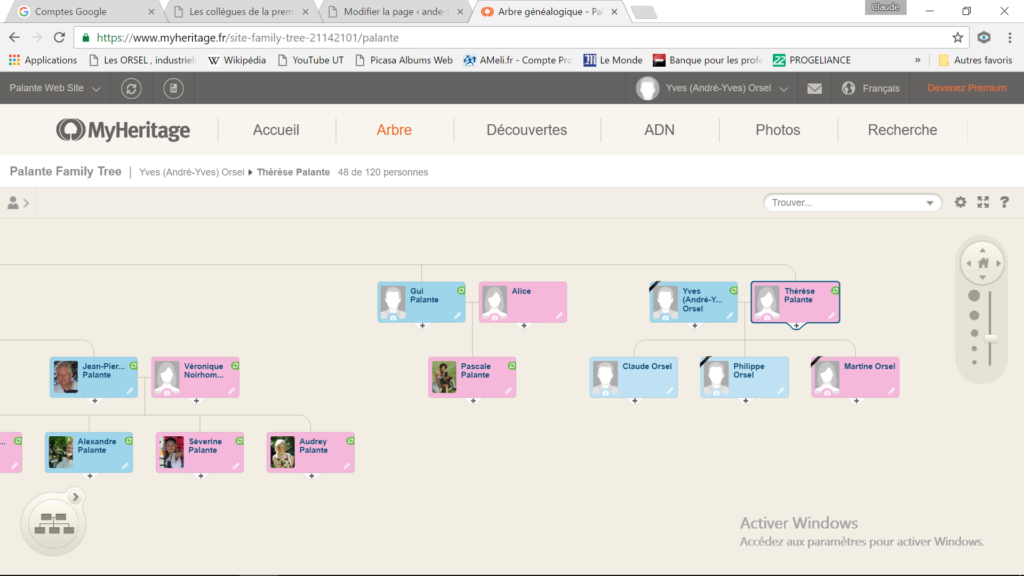The height and width of the screenshot is (576, 1024).
Task: Edit Pascale Palante with pencil icon
Action: point(507,390)
